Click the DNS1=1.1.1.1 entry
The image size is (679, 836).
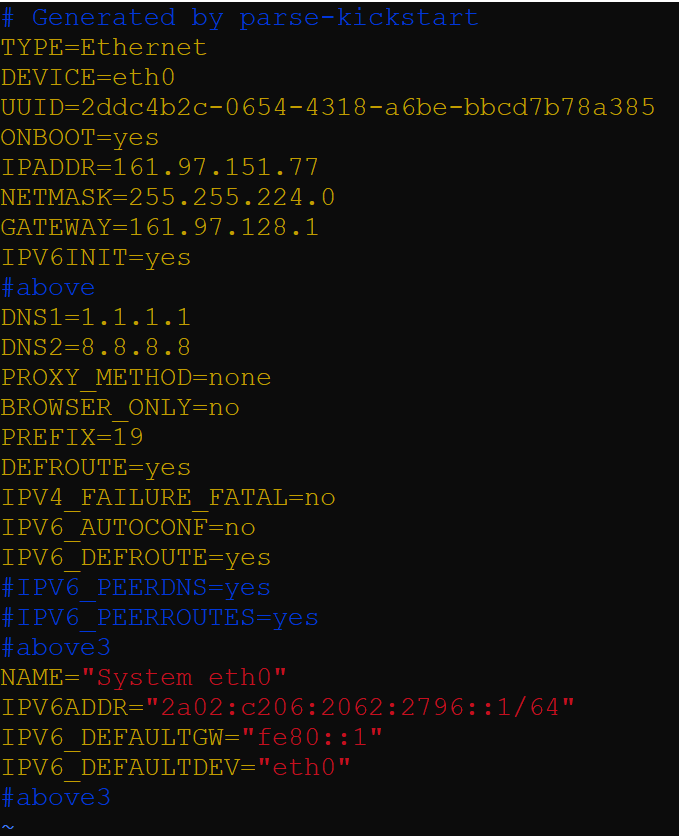(x=96, y=318)
